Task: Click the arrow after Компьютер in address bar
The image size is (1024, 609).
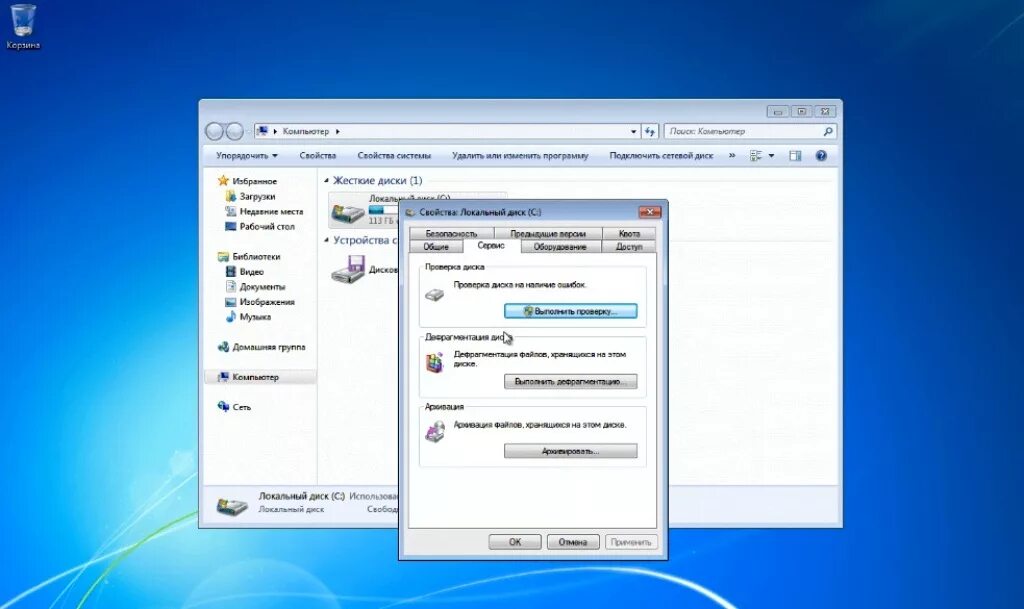Action: pos(338,131)
